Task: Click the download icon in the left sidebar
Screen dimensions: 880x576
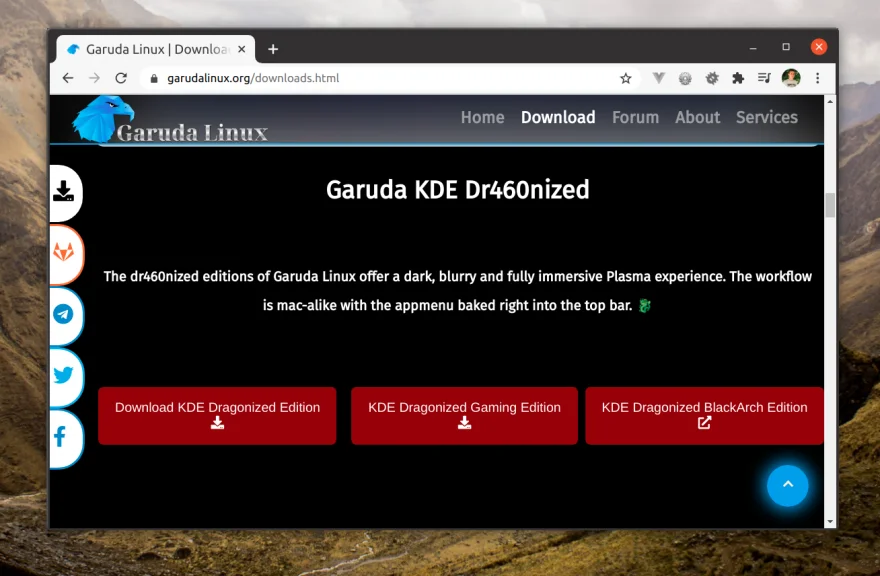Action: [63, 193]
